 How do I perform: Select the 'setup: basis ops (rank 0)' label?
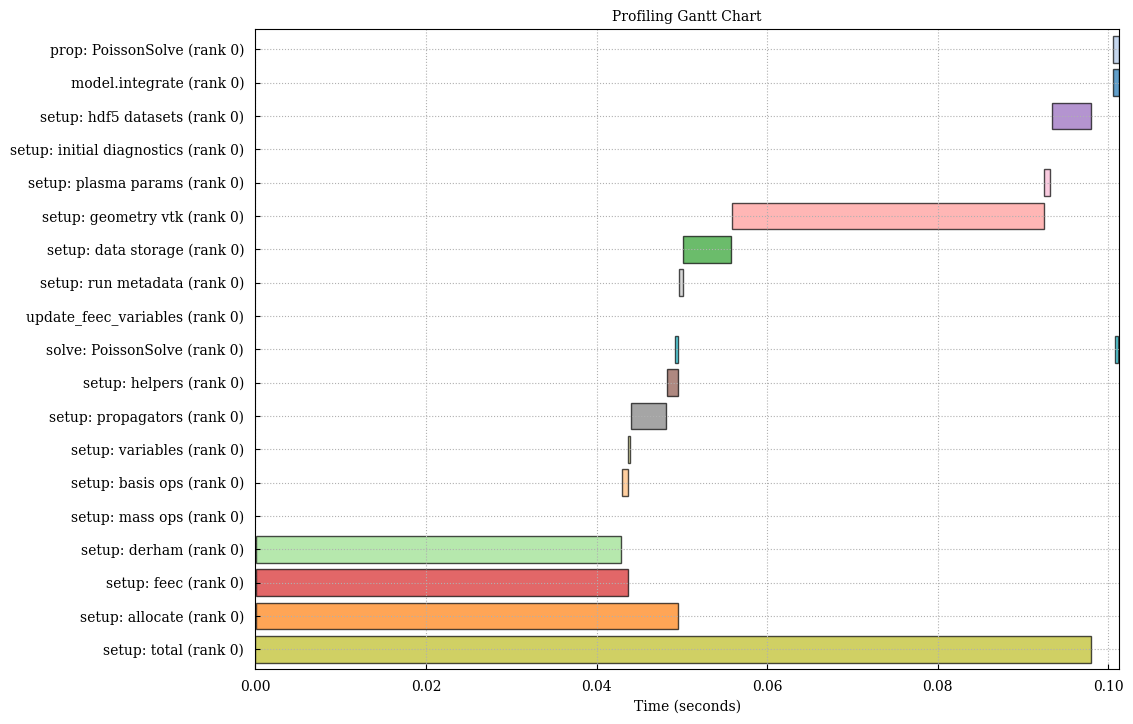tap(158, 483)
